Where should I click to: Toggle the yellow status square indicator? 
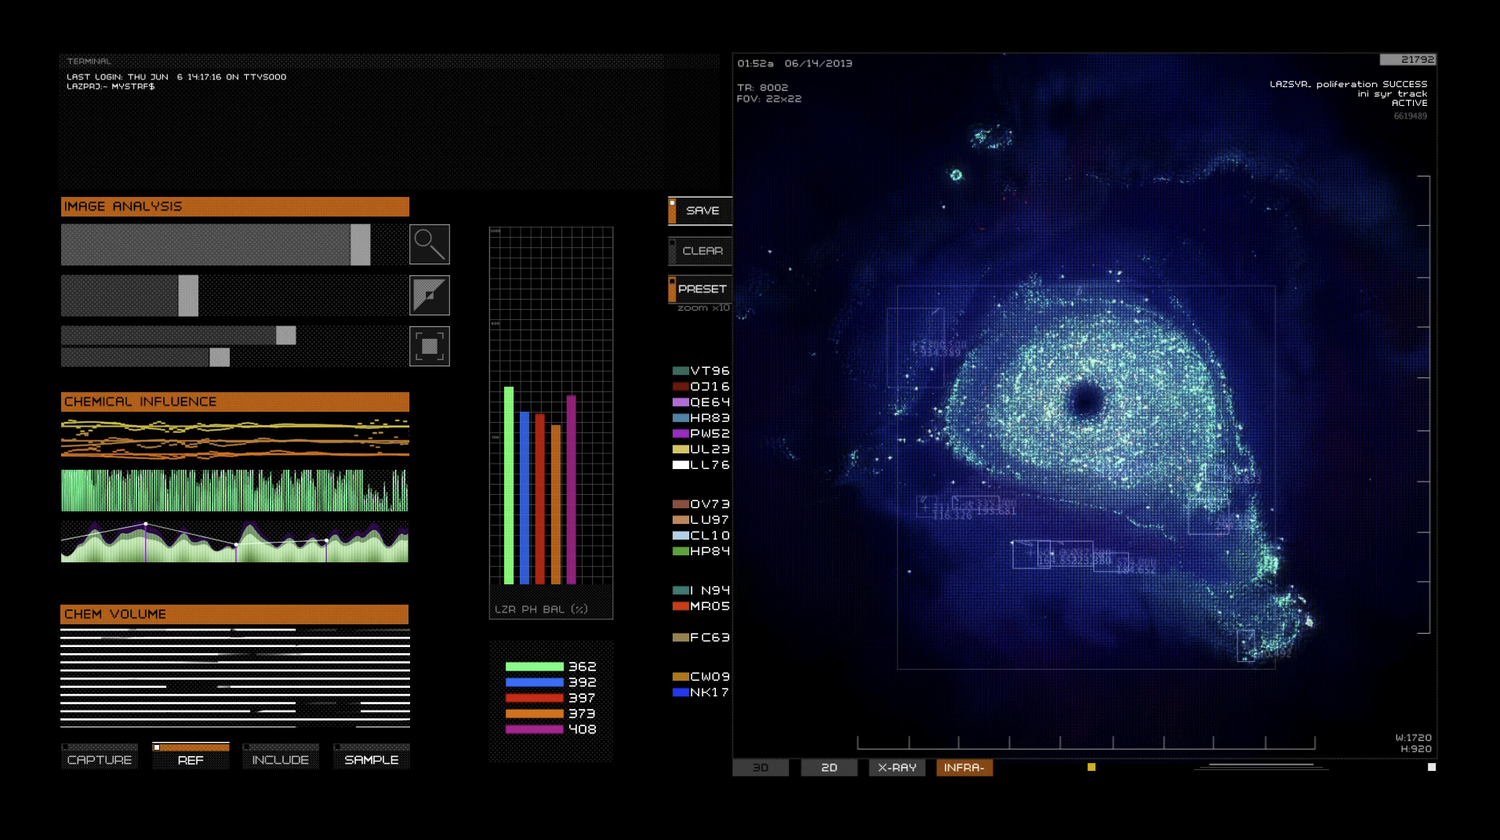click(x=1091, y=768)
